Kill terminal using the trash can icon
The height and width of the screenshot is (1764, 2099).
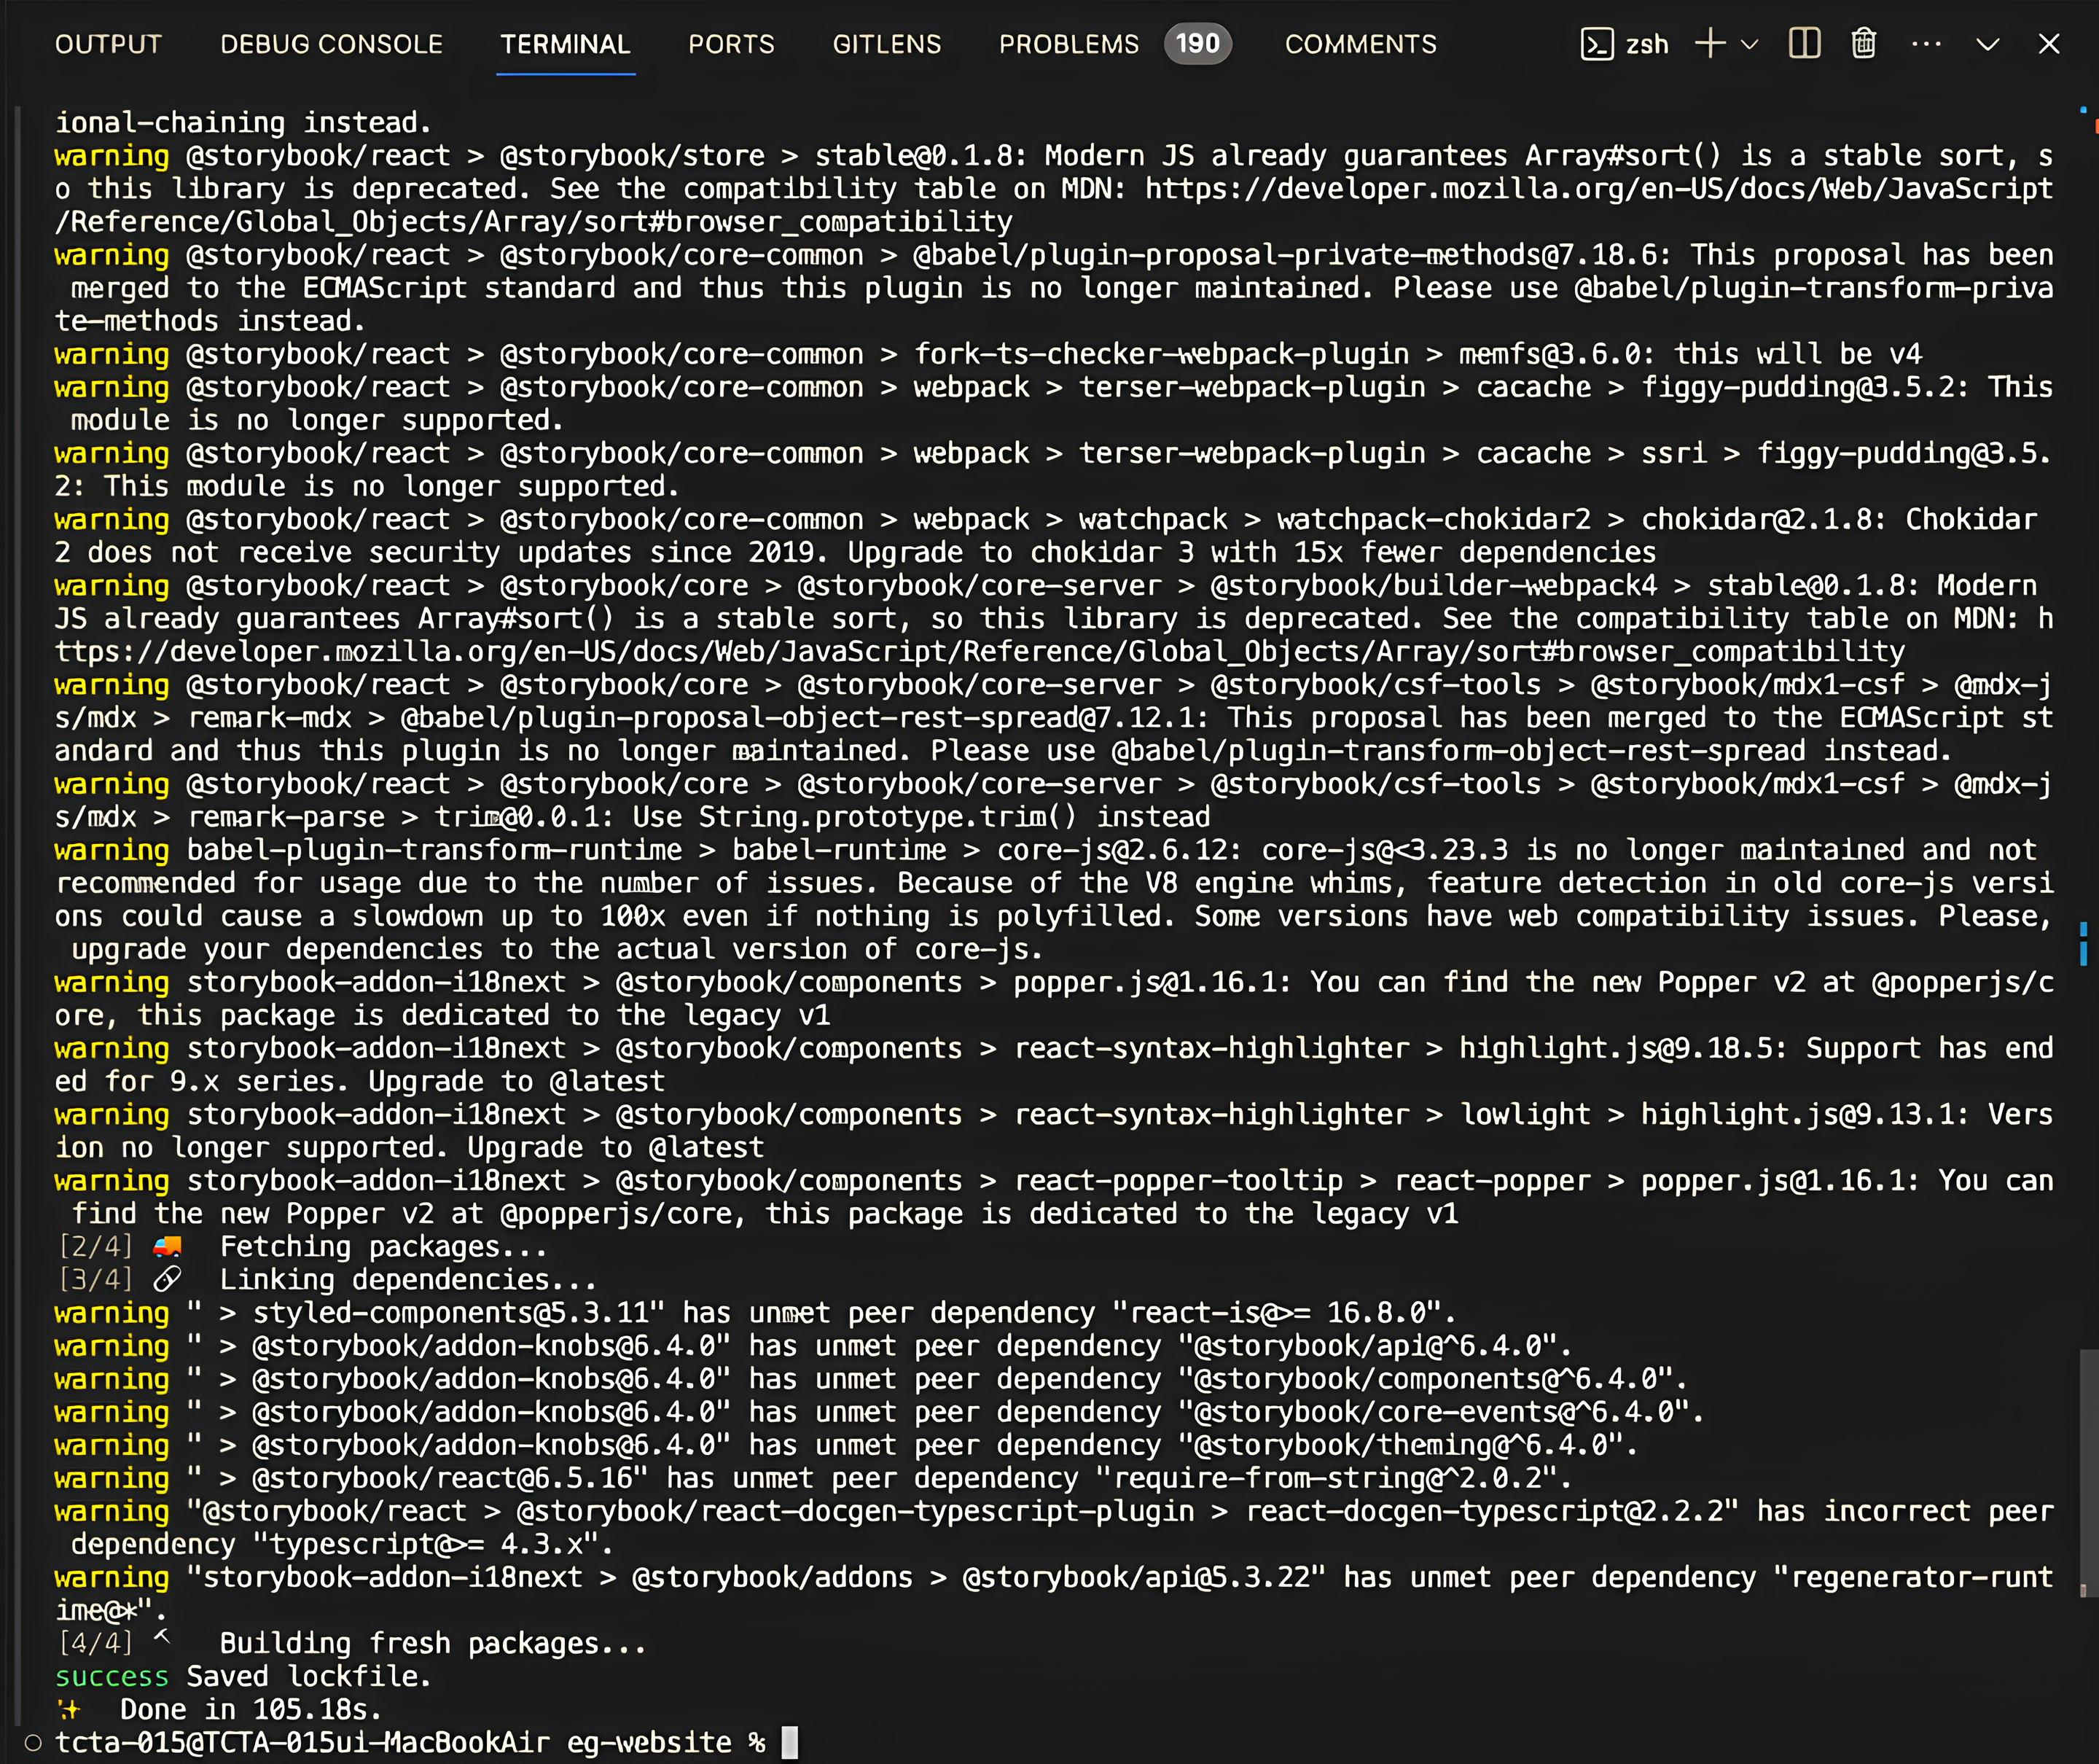point(1863,44)
